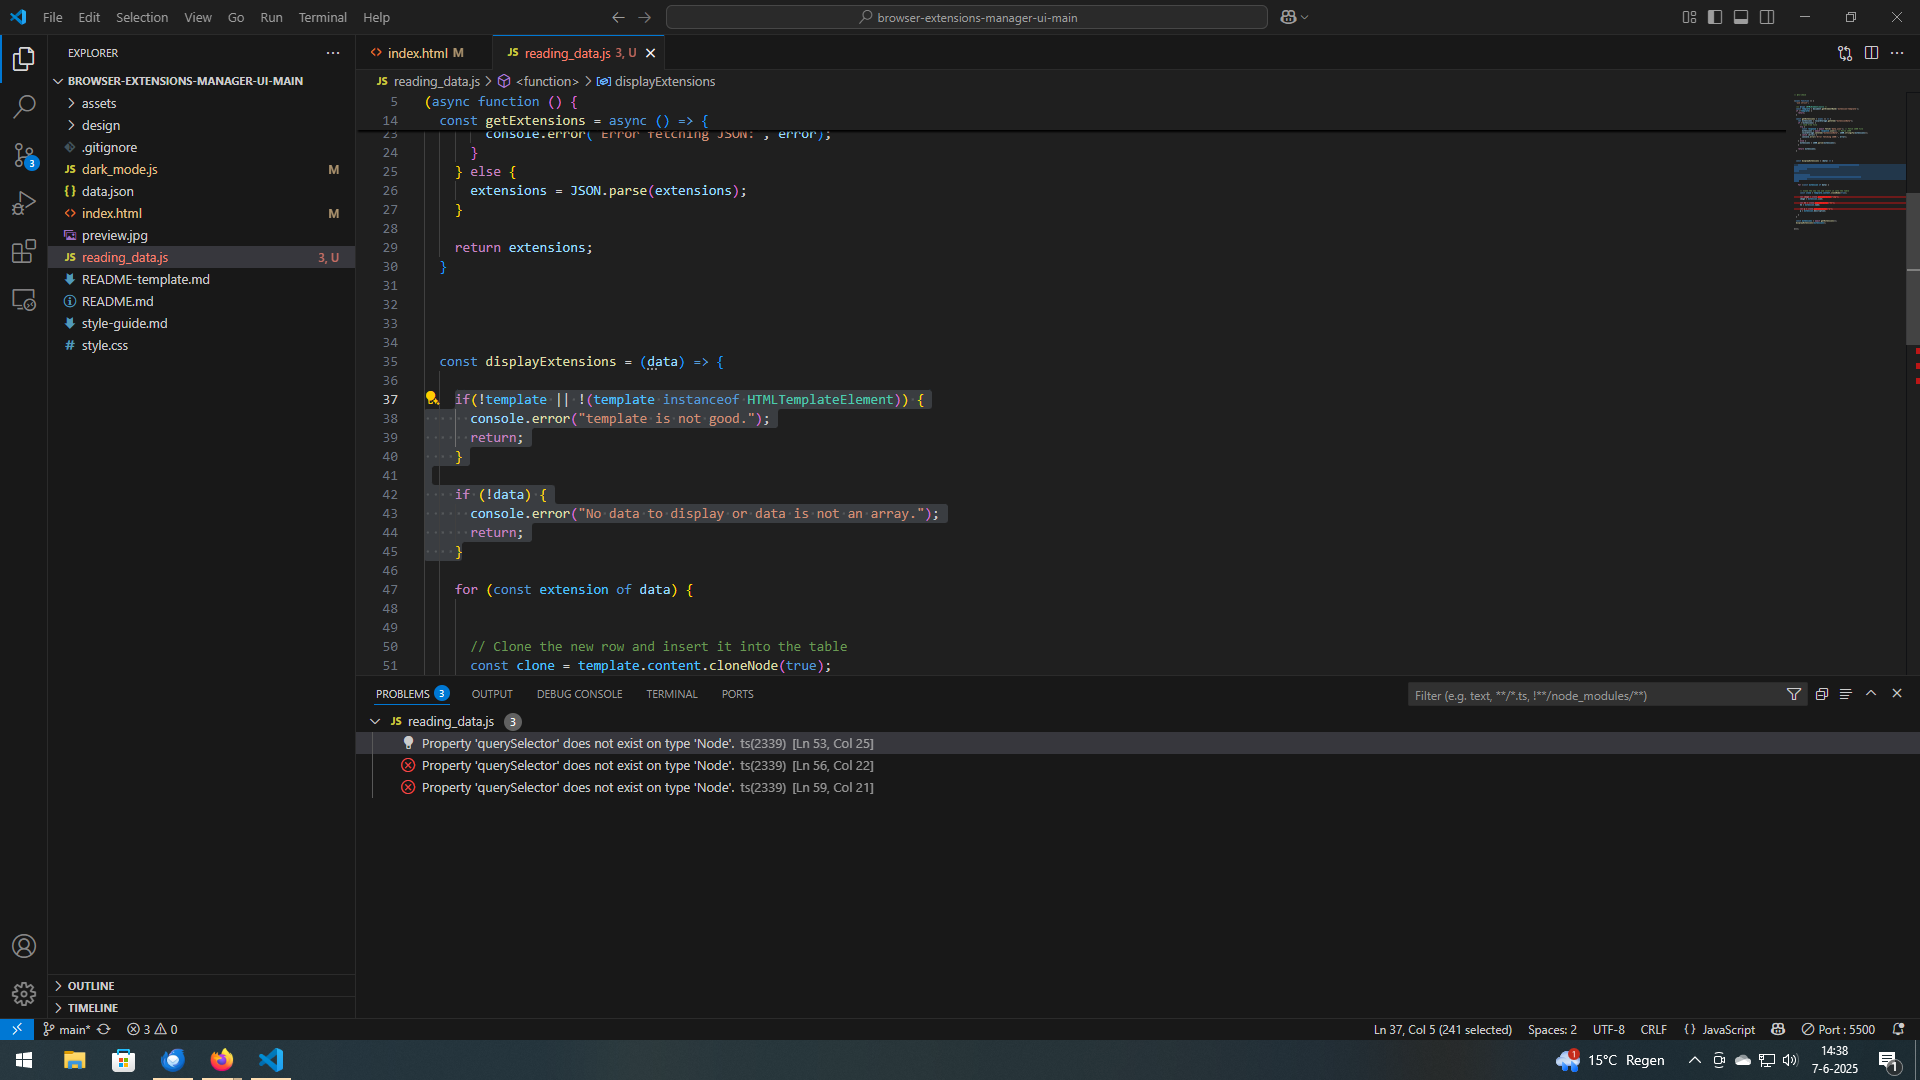The image size is (1920, 1080).
Task: Click the split editor right icon
Action: point(1871,53)
